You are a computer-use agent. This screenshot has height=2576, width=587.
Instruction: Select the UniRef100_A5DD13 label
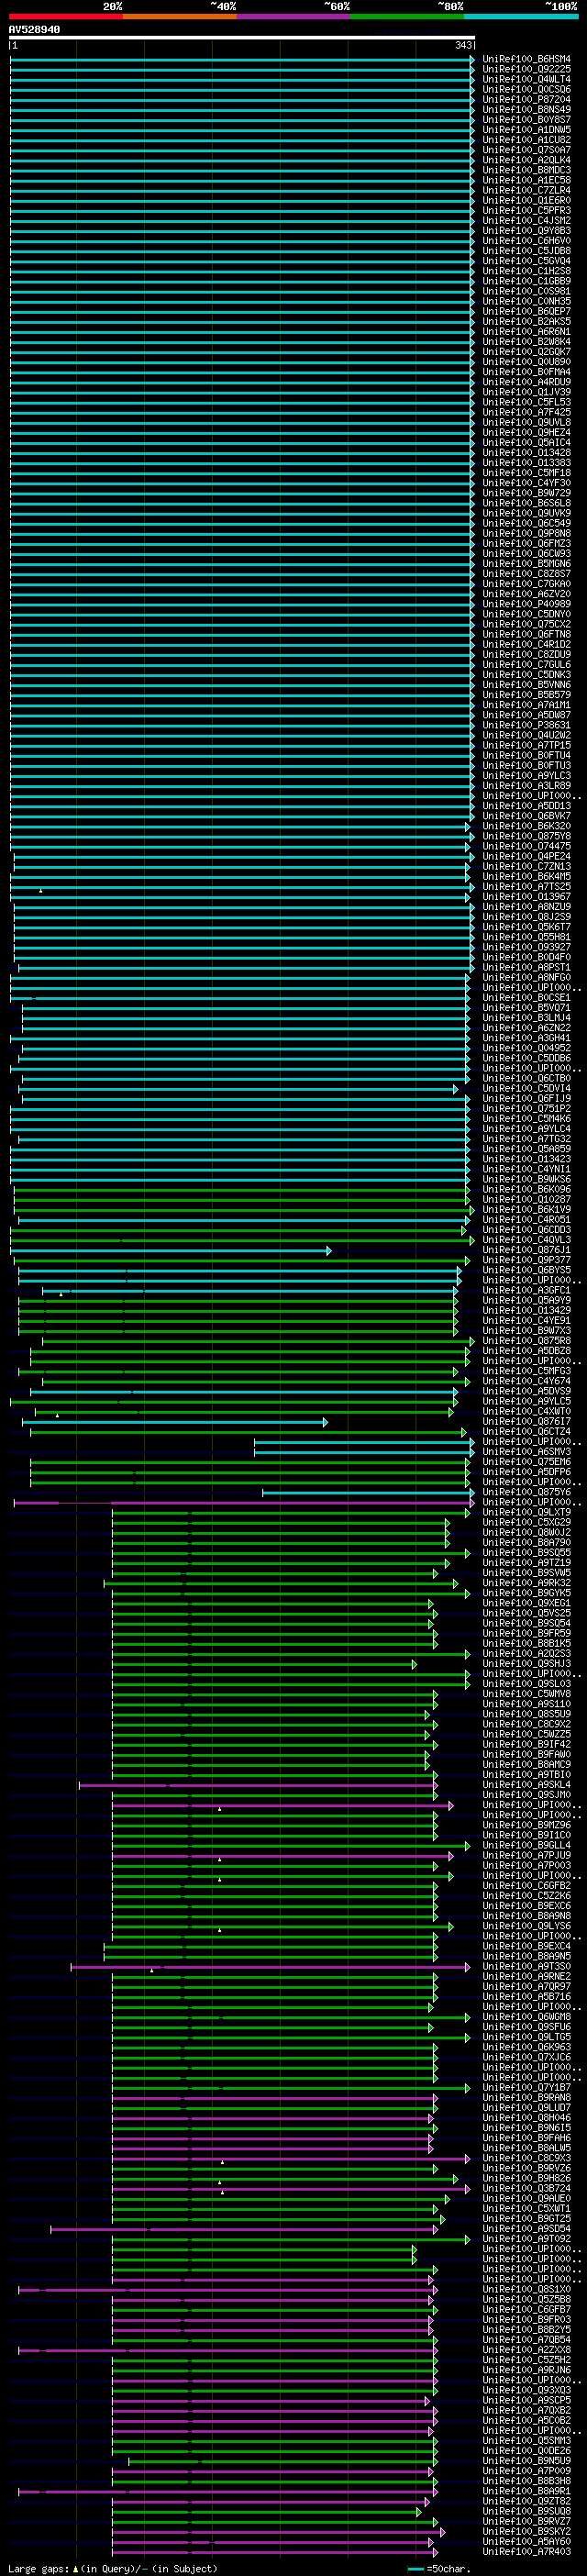coord(526,805)
